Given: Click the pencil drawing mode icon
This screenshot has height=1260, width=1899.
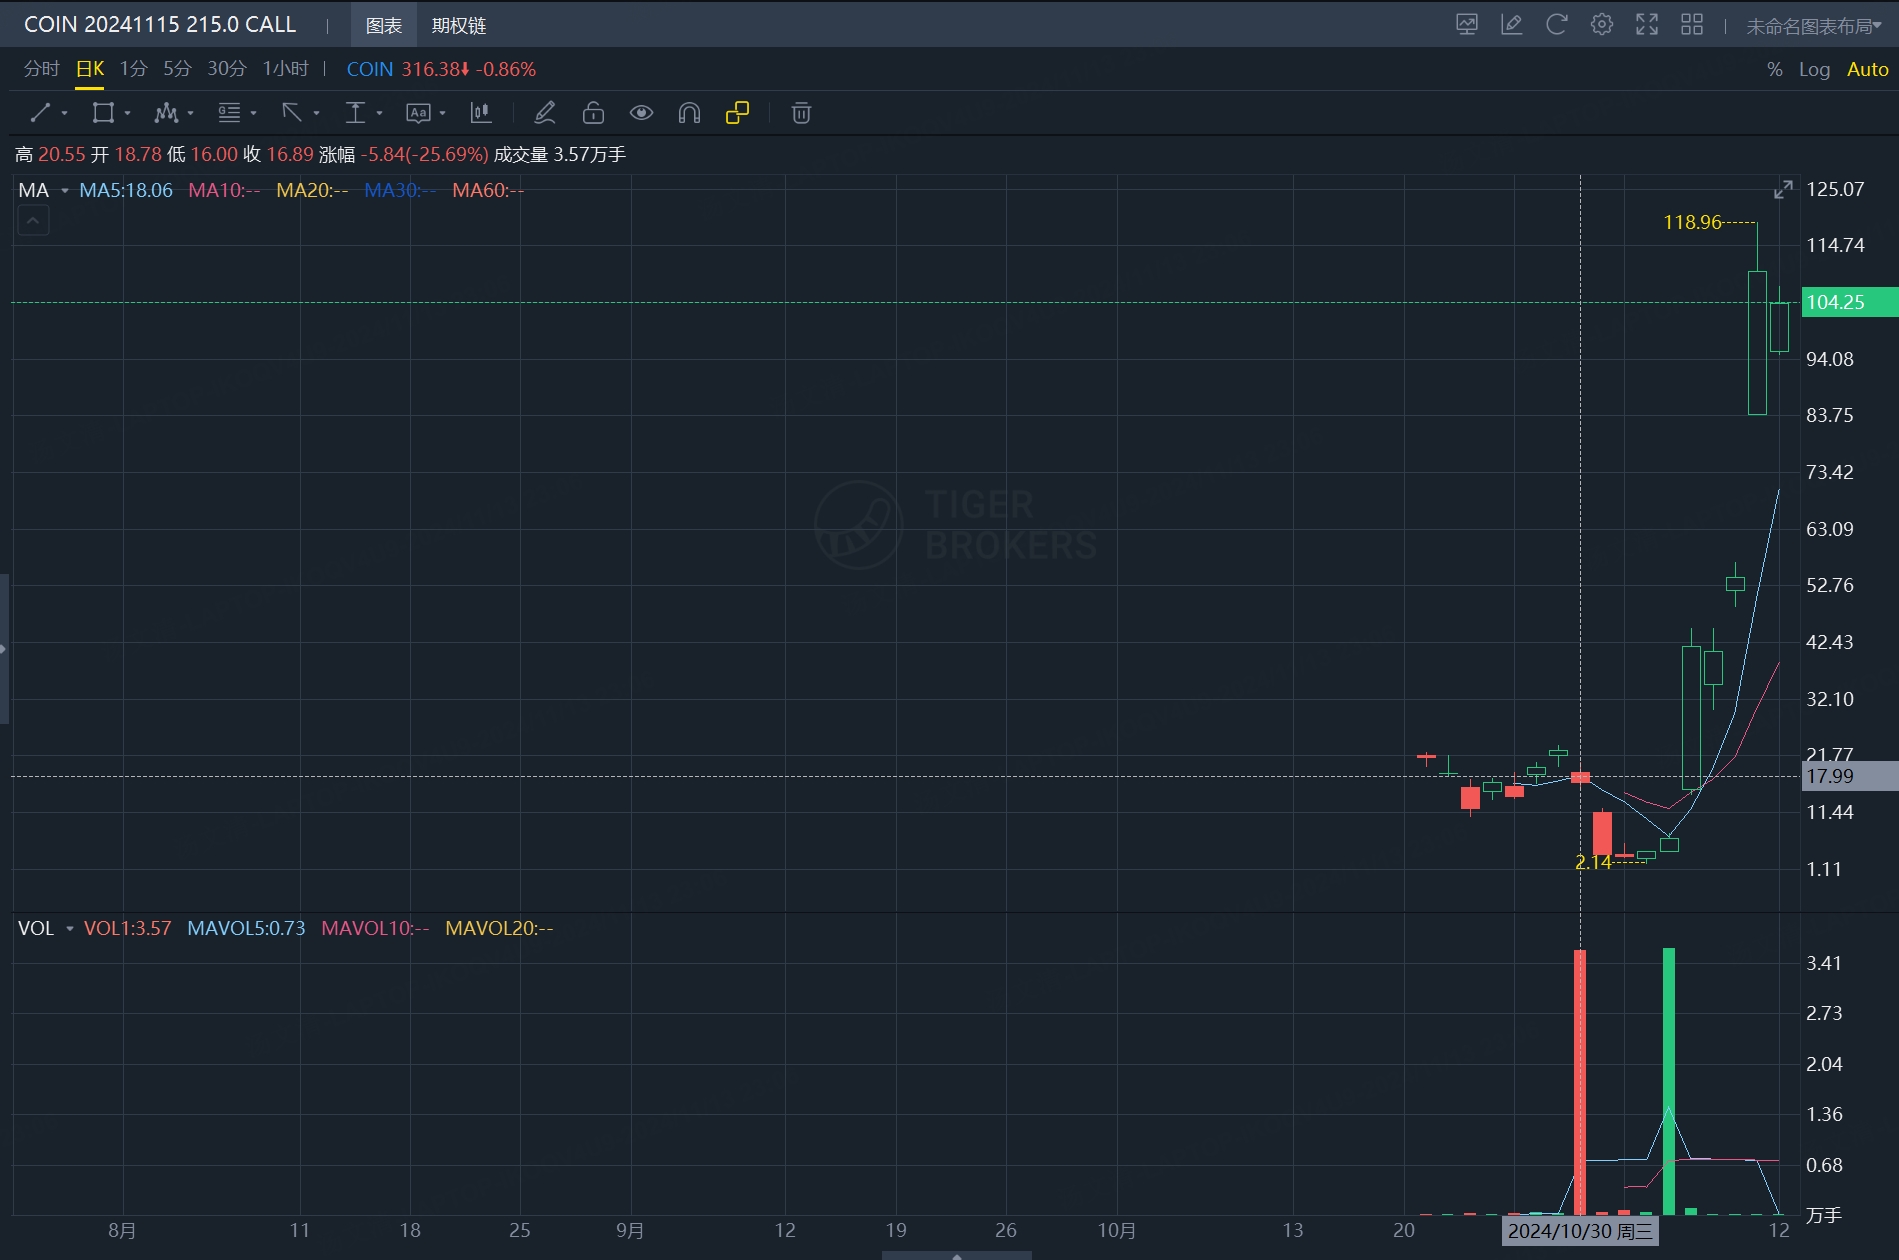Looking at the screenshot, I should 545,113.
